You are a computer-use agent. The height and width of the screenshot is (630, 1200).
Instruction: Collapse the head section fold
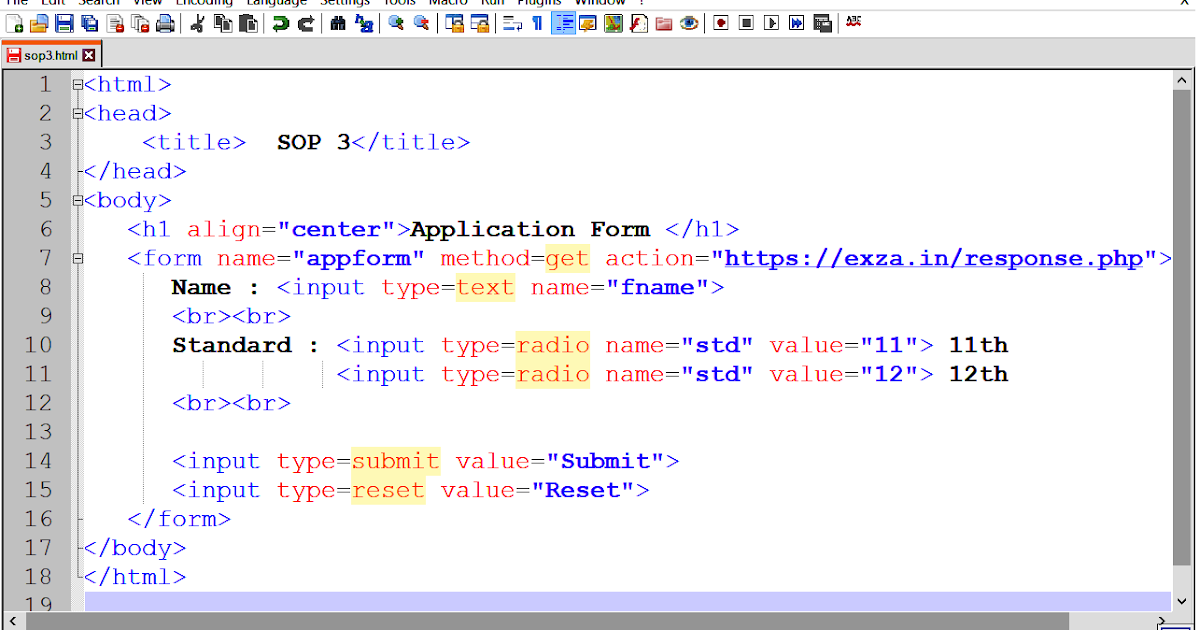pos(76,113)
